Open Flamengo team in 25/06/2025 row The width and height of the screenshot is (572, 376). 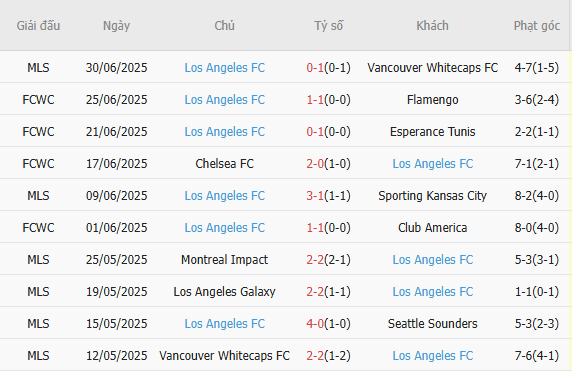coord(433,100)
